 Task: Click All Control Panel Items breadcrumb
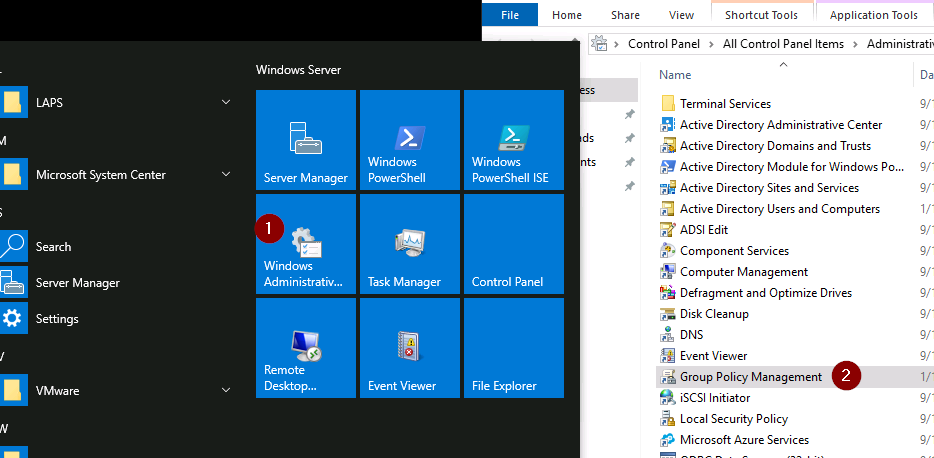tap(783, 44)
